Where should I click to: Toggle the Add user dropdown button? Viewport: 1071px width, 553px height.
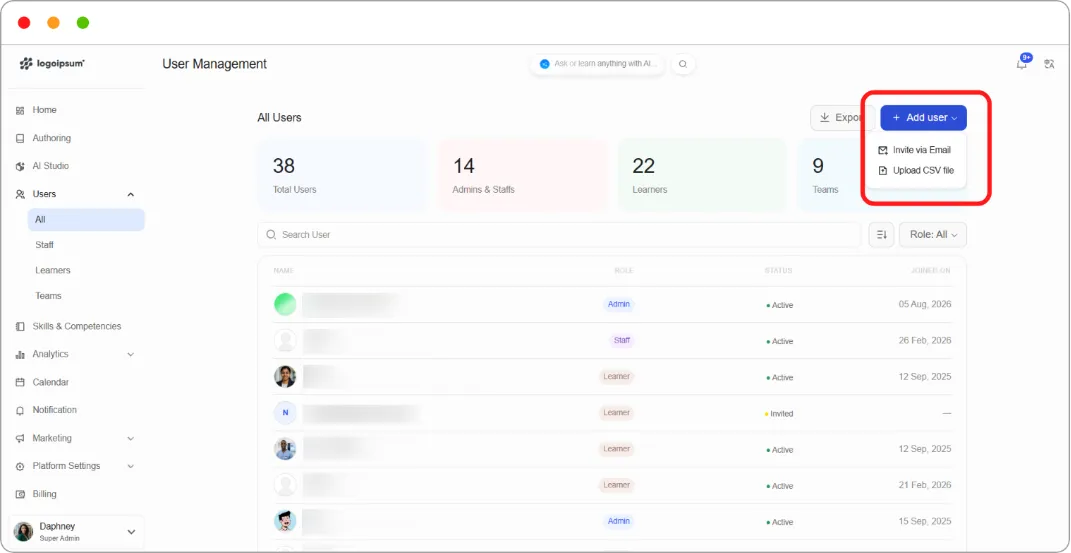(923, 117)
